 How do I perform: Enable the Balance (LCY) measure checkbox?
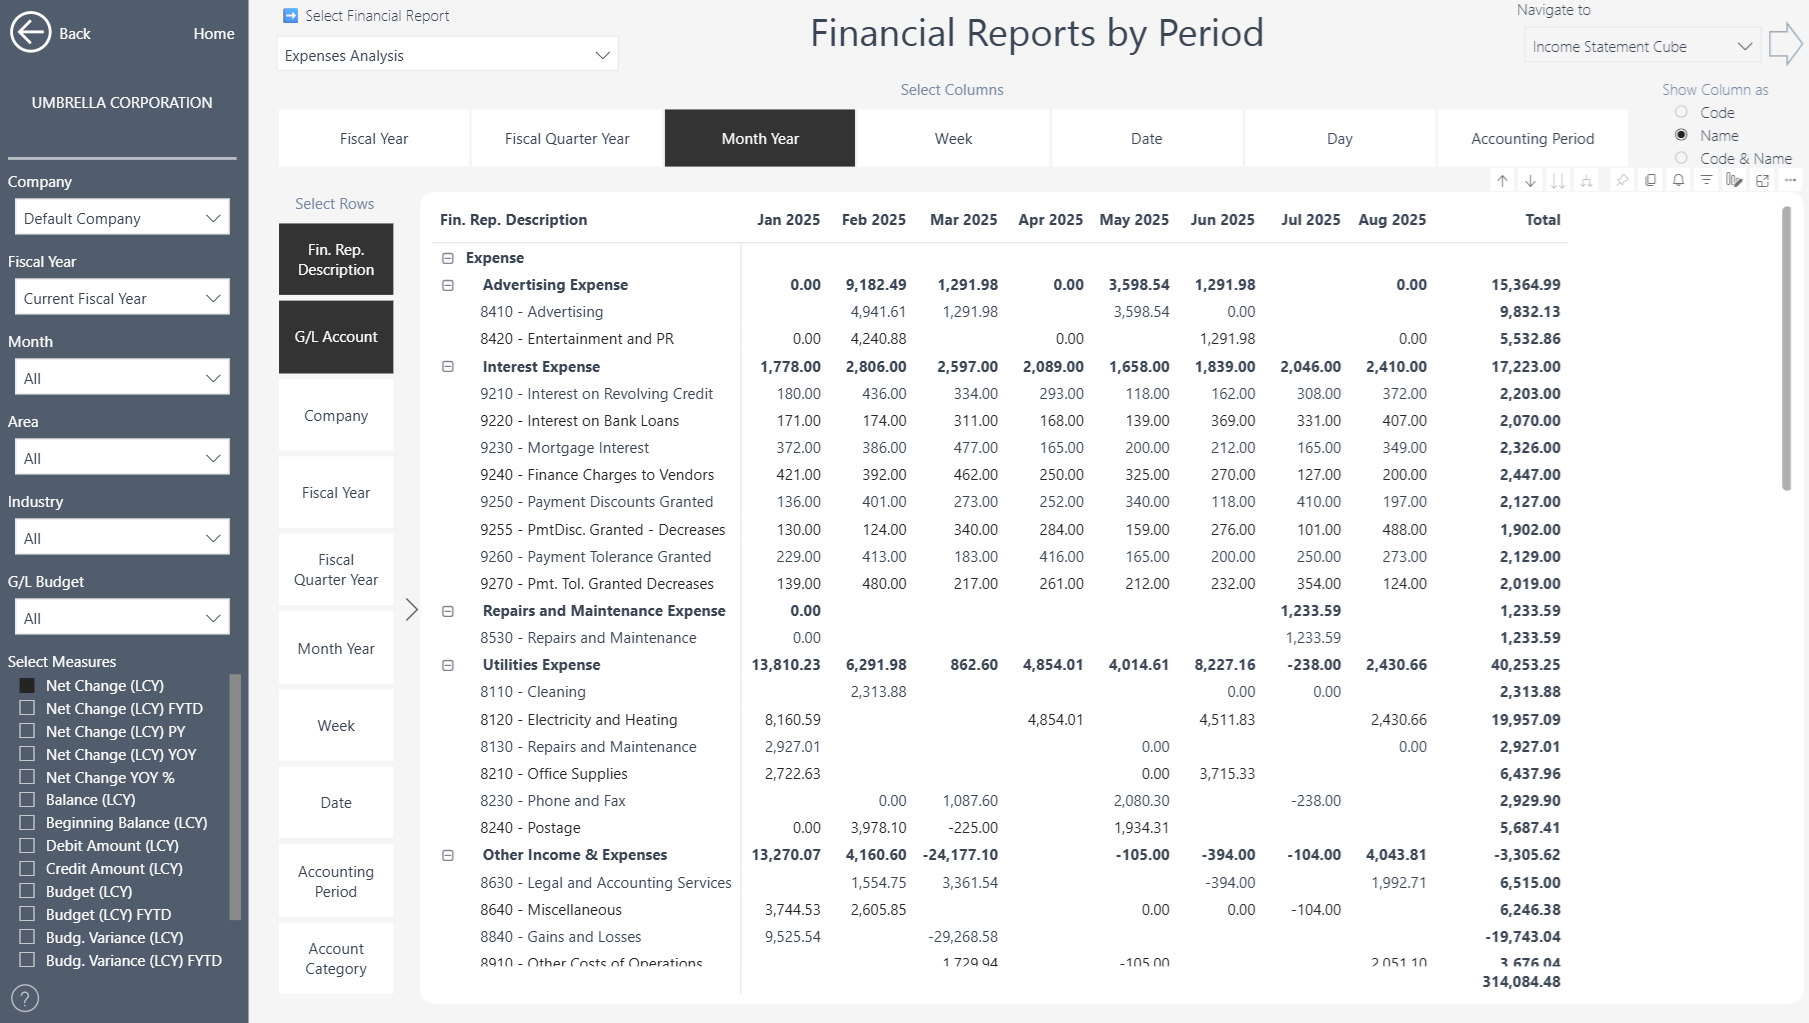tap(27, 800)
